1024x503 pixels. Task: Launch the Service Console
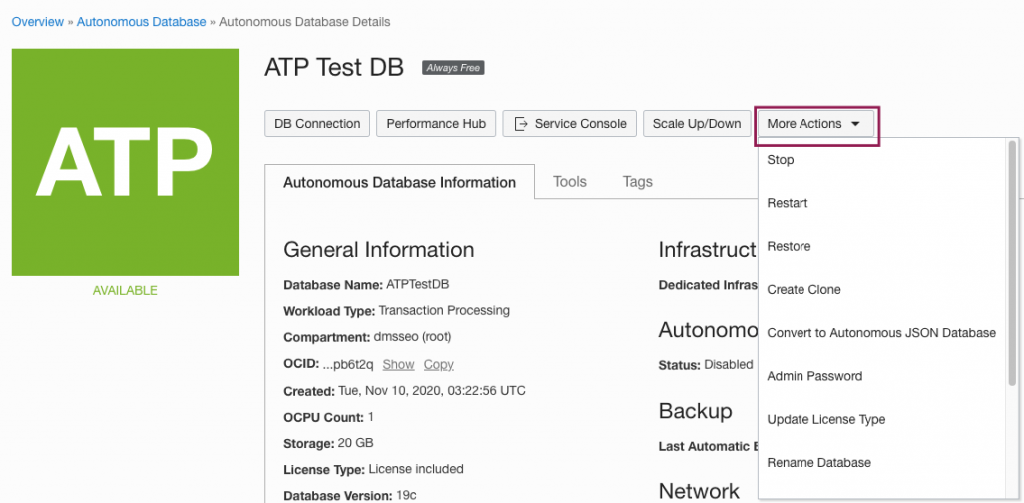coord(569,123)
